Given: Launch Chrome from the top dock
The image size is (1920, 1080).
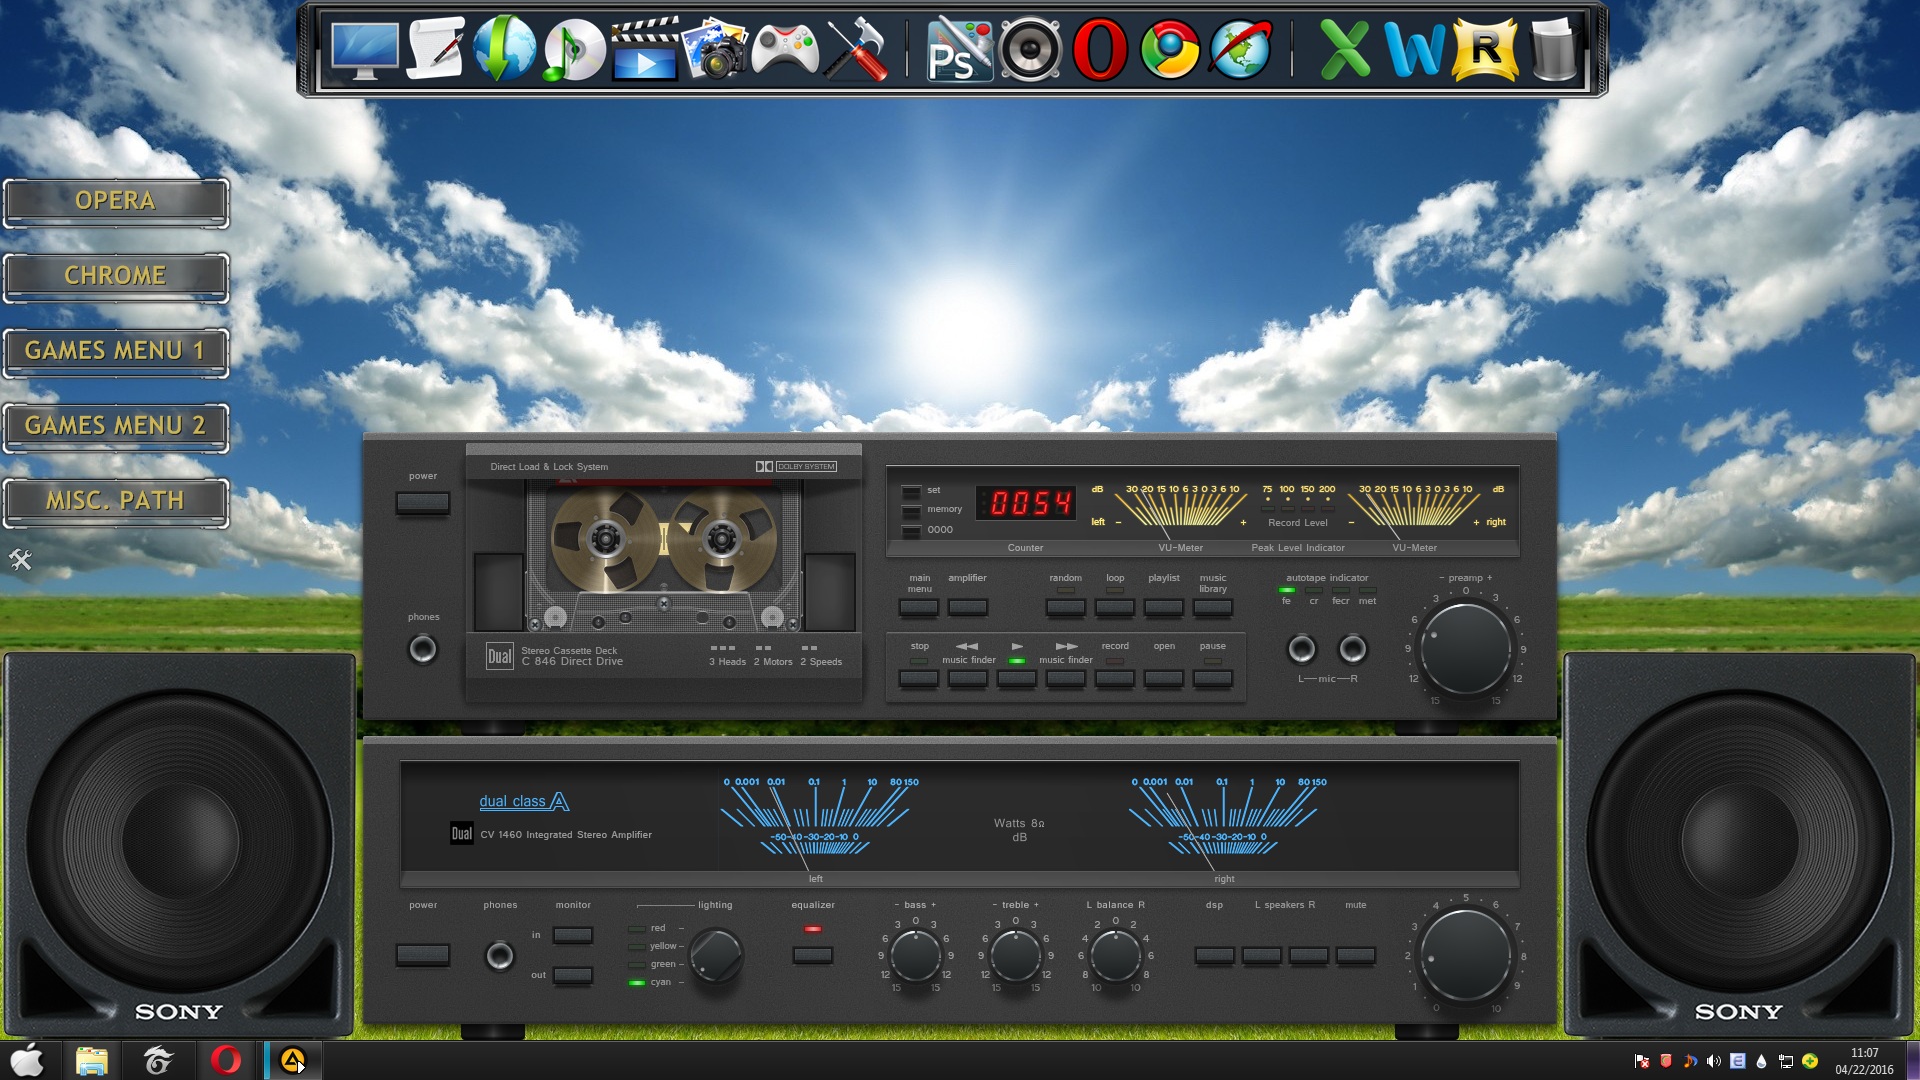Looking at the screenshot, I should [1170, 49].
